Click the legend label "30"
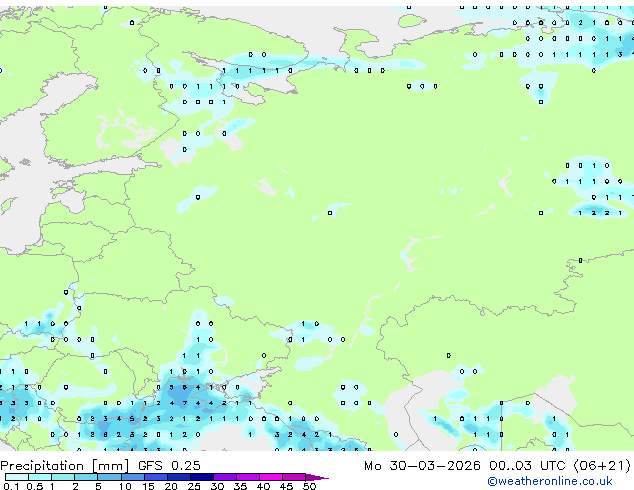Viewport: 634px width, 490px height. [217, 486]
